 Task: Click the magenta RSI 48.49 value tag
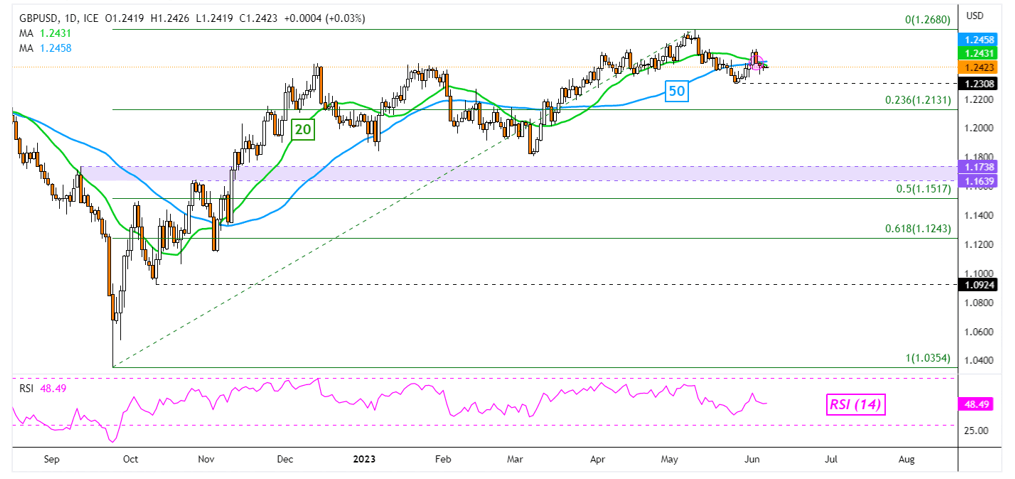coord(977,403)
